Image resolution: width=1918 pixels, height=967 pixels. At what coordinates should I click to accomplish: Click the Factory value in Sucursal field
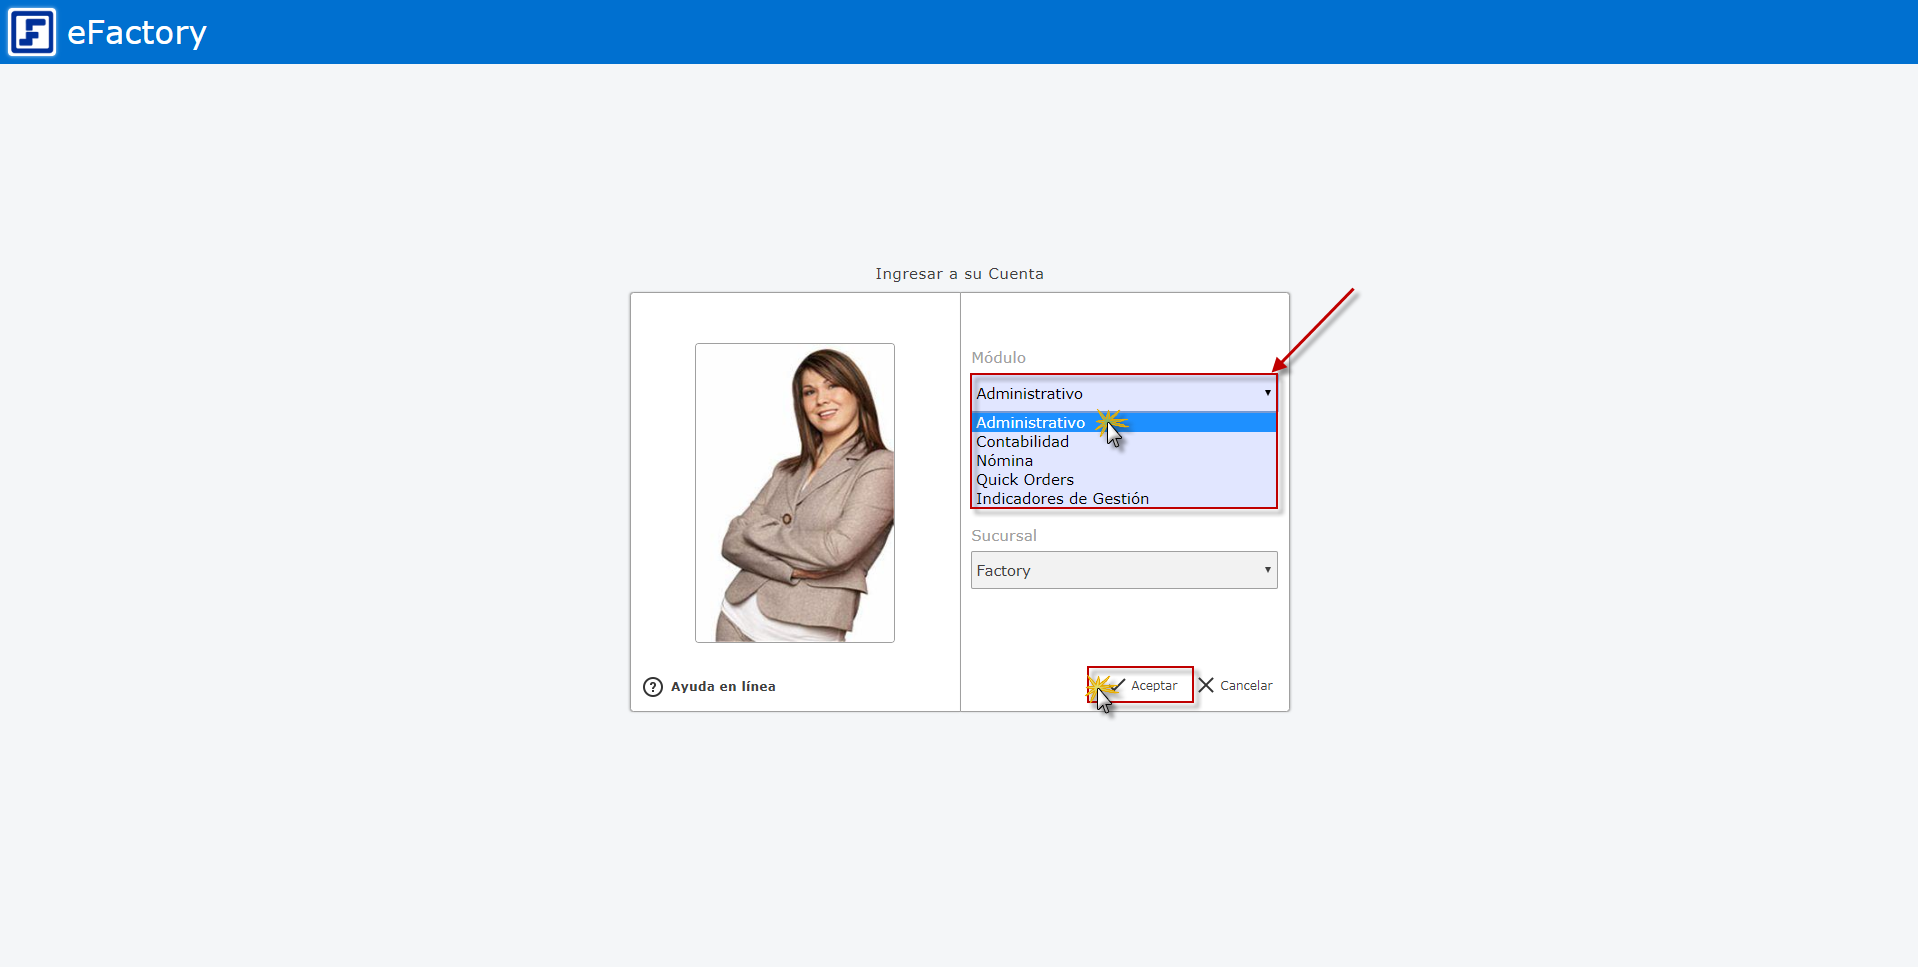point(1003,571)
